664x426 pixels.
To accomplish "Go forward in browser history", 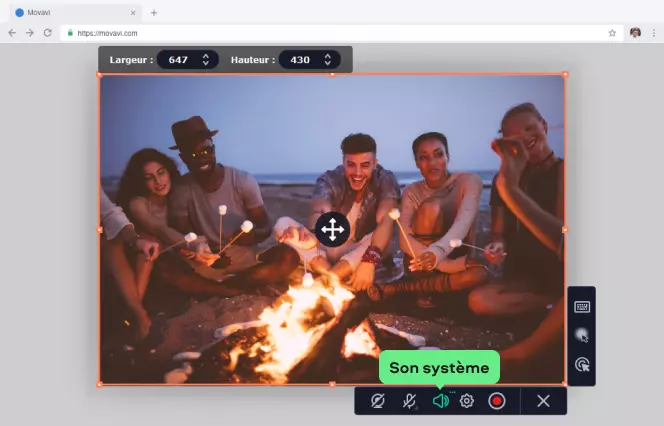I will pos(30,33).
